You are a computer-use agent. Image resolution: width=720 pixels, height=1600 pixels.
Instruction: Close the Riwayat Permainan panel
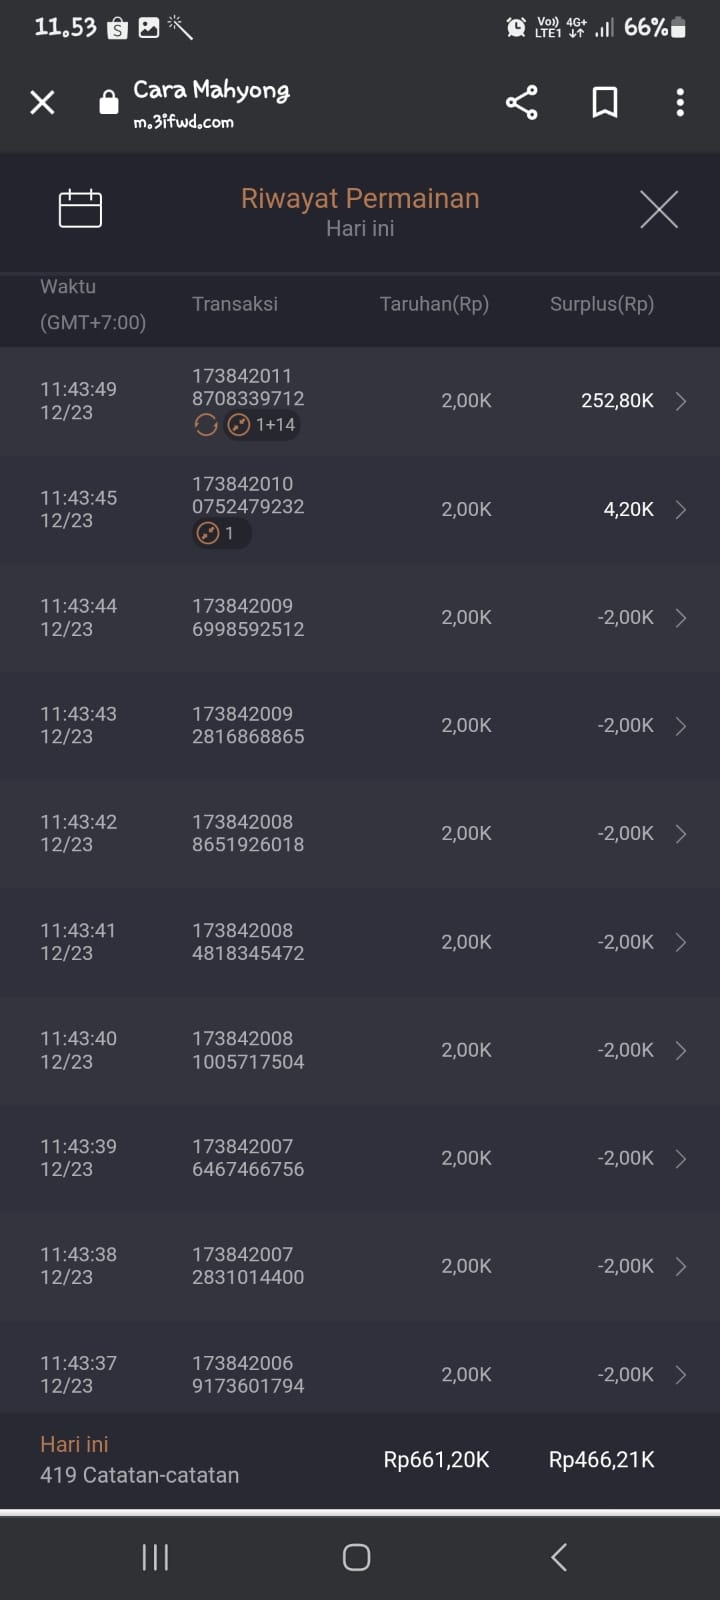[x=659, y=210]
